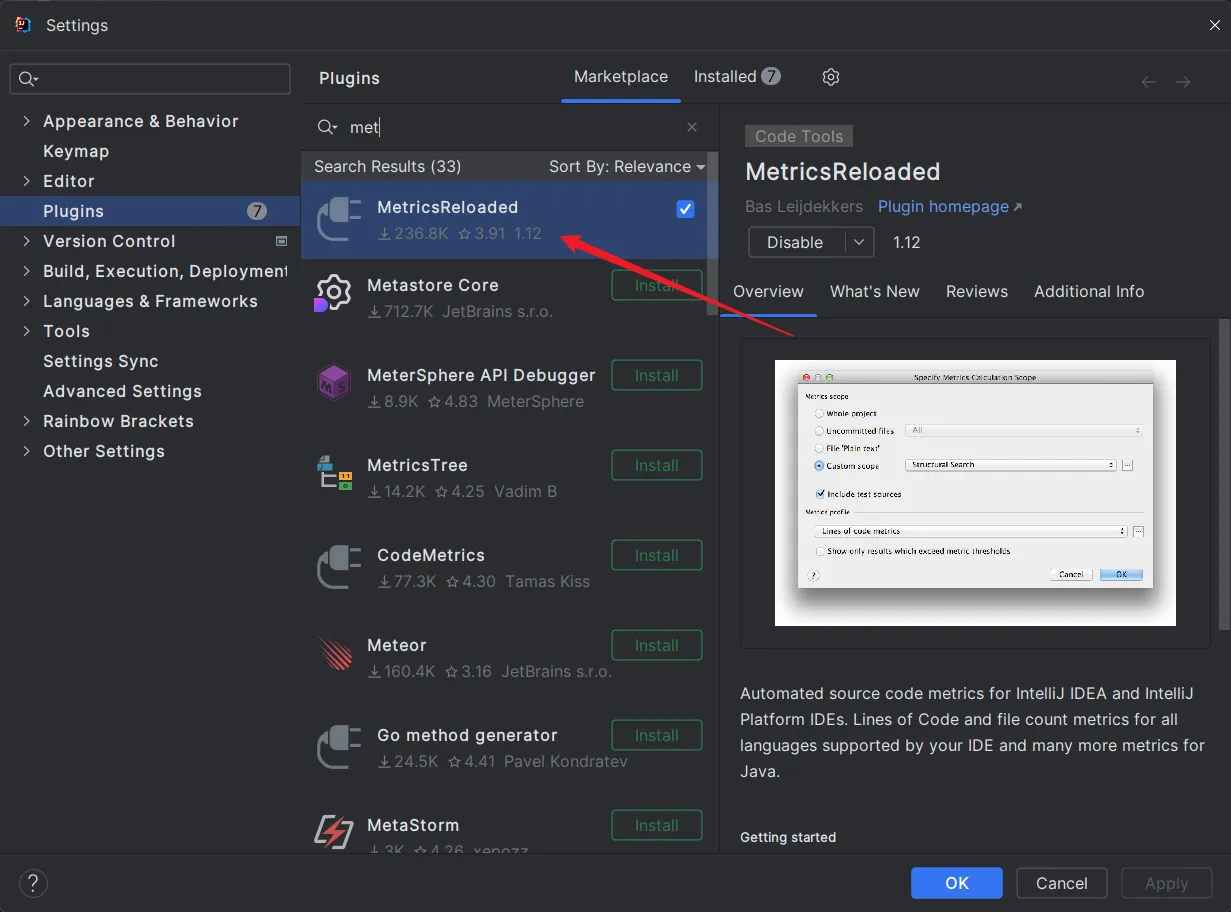Select Keymap in the settings tree
Screen dimensions: 1231x912
76,151
